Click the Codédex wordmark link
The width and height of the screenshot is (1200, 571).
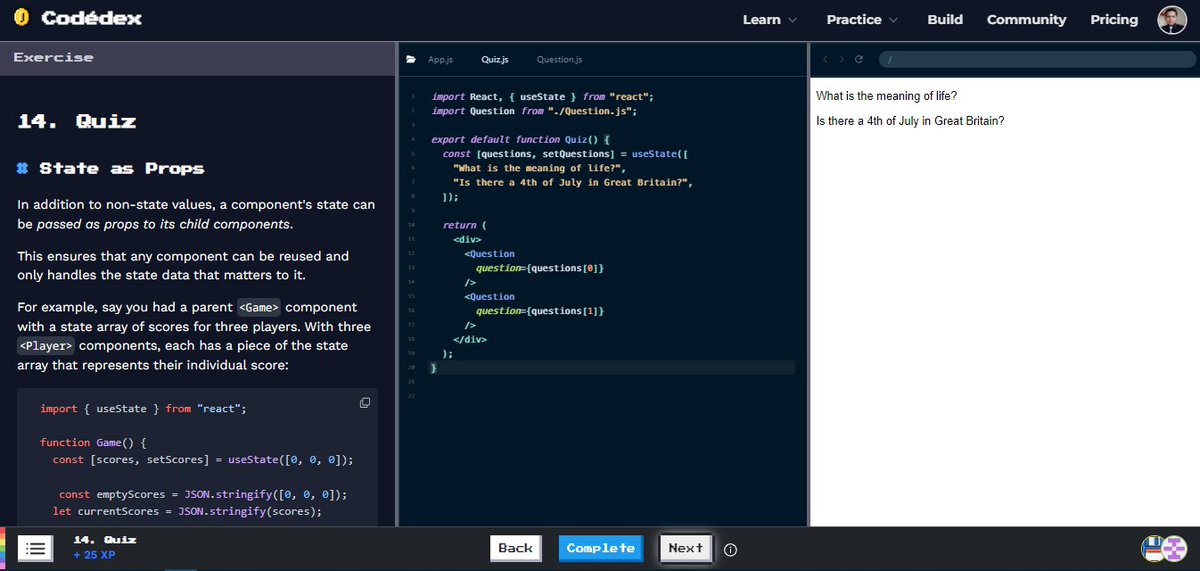[92, 18]
